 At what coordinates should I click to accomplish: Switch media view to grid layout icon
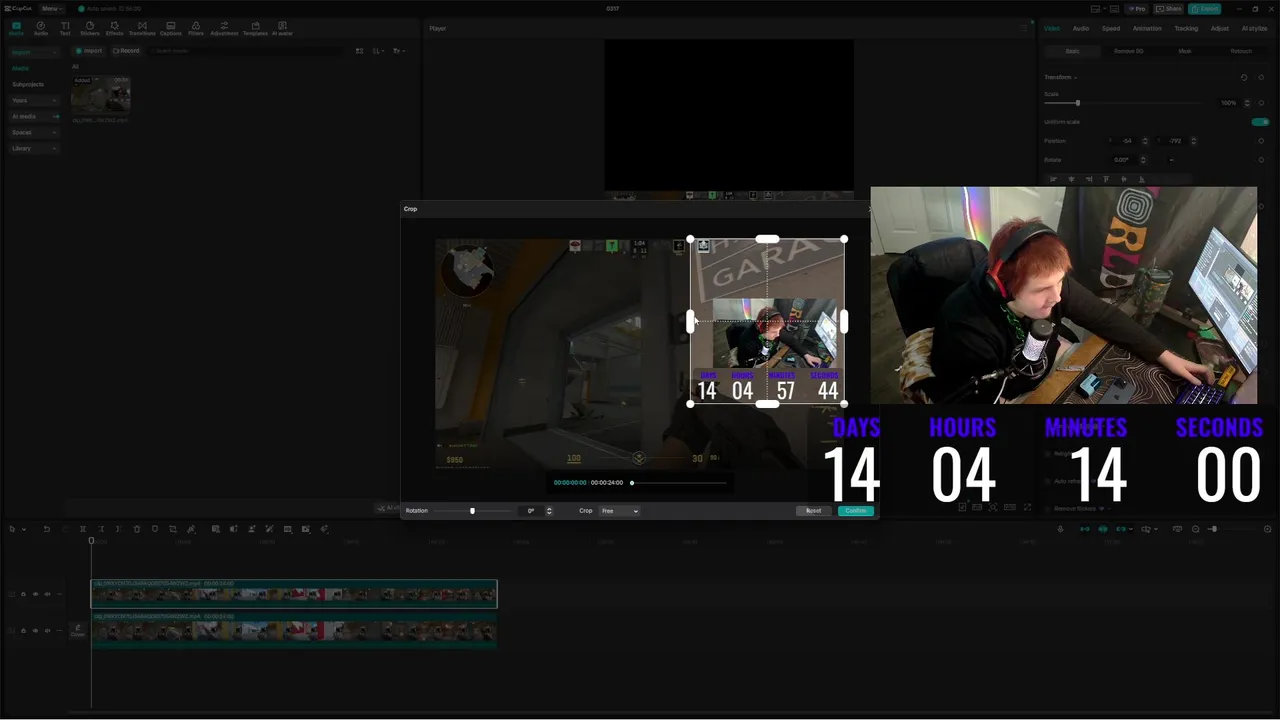coord(360,51)
